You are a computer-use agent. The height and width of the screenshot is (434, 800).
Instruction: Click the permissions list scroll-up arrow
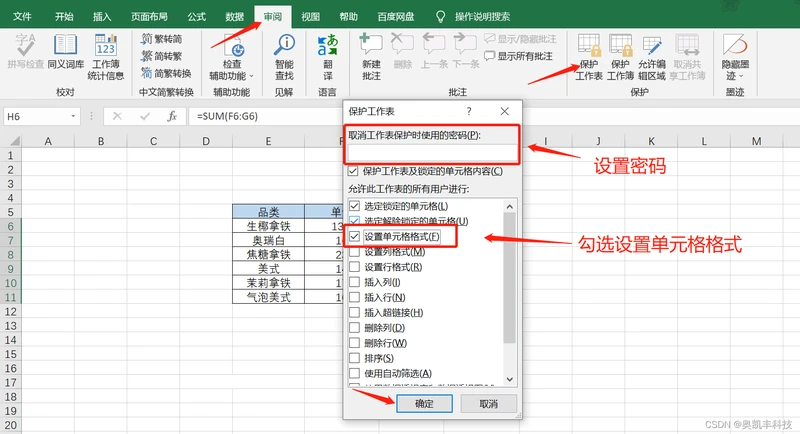(x=509, y=206)
